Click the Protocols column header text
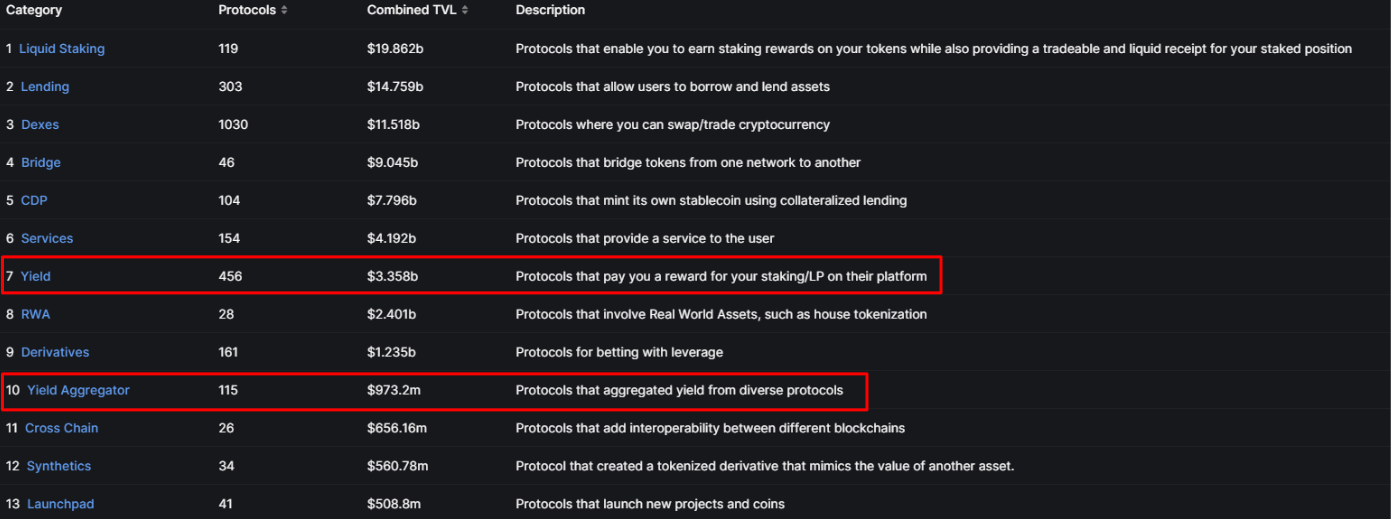 click(247, 10)
